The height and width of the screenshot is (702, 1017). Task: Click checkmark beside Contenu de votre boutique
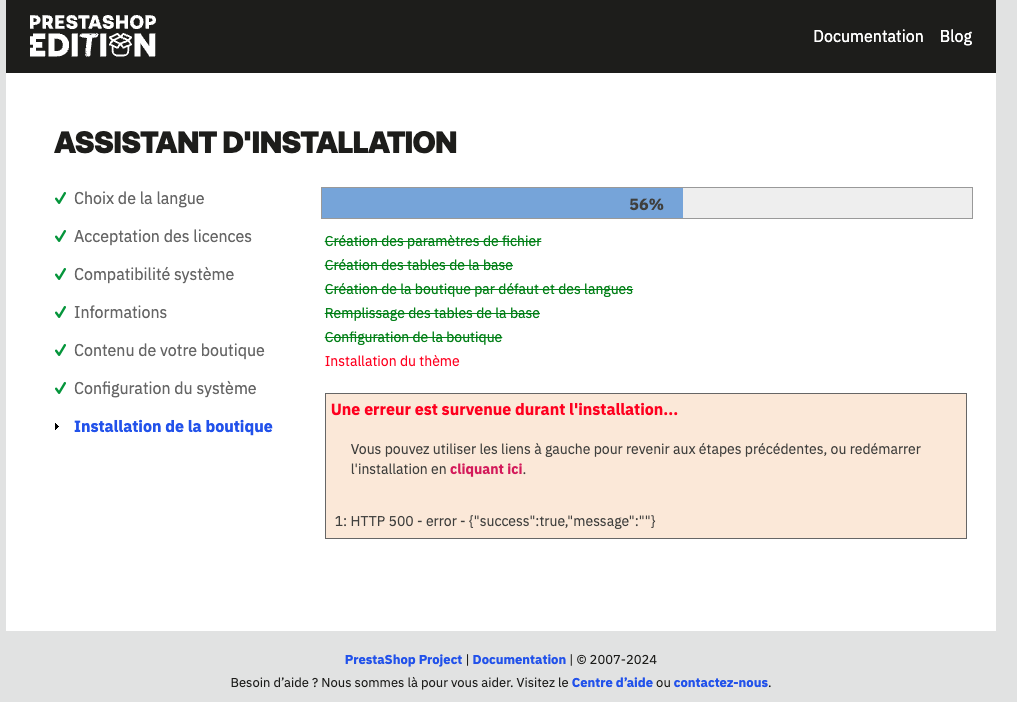(x=60, y=351)
